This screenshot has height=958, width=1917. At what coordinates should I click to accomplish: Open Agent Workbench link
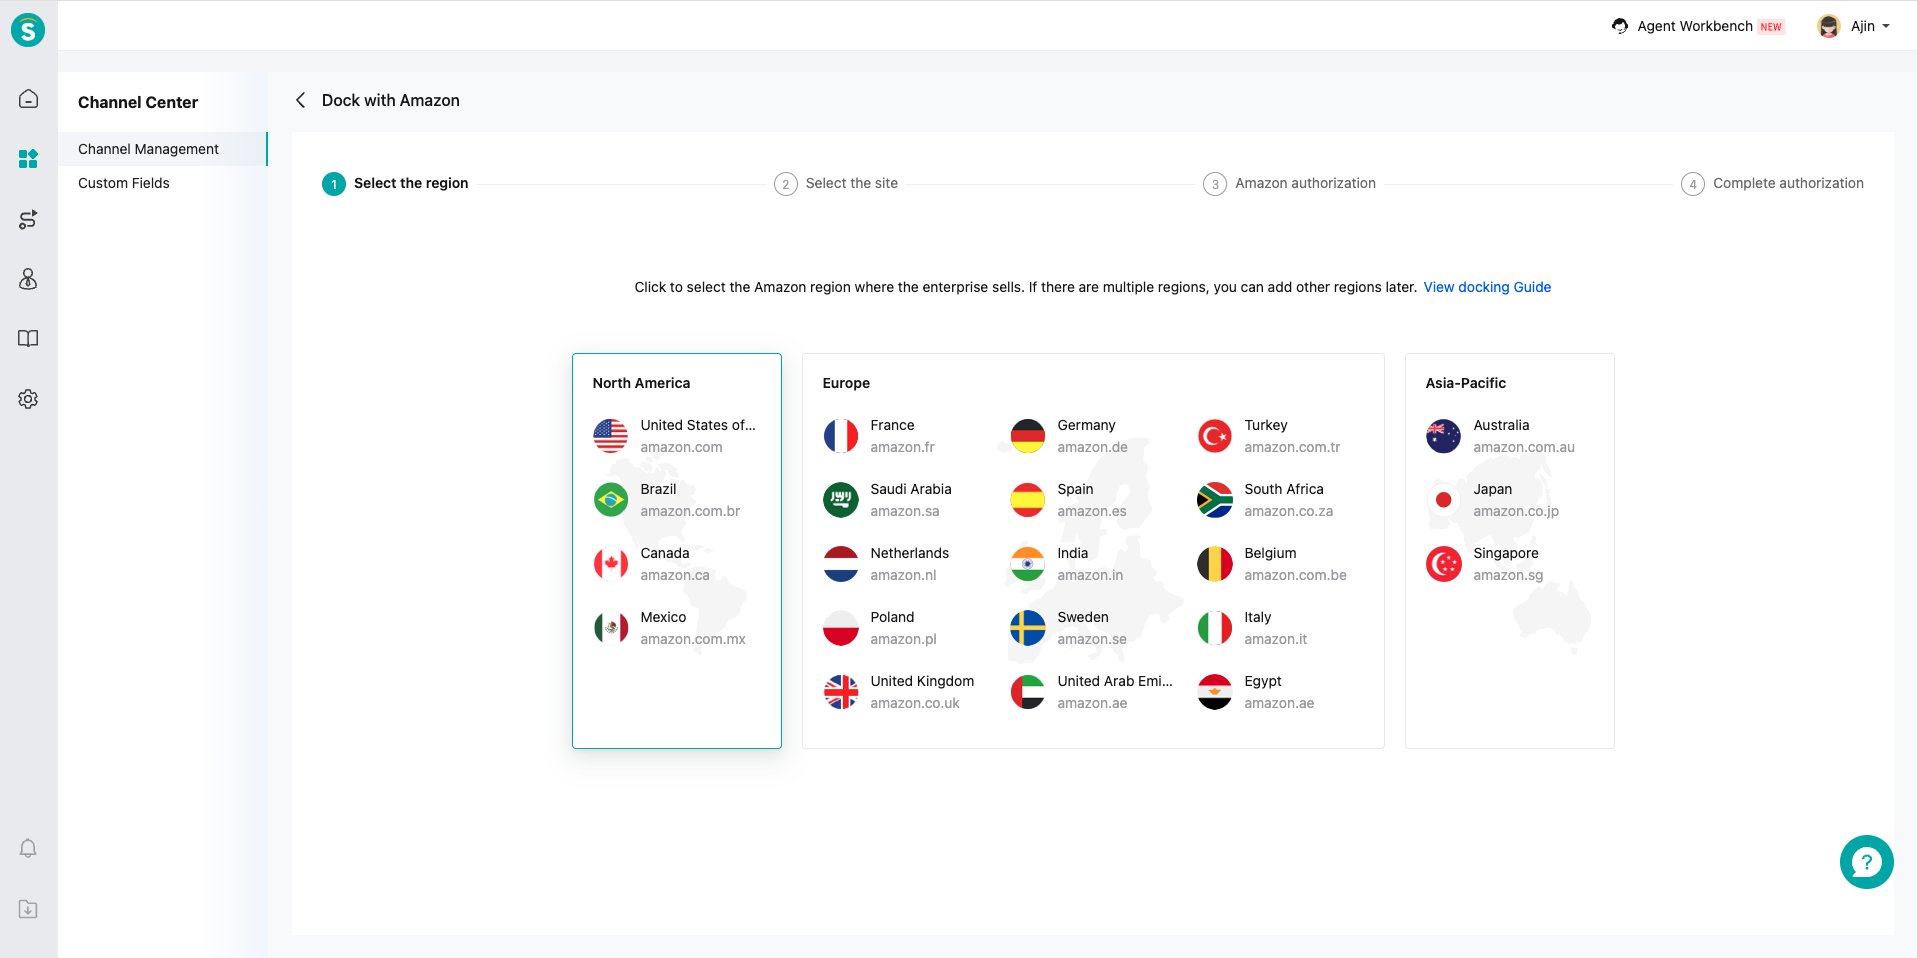point(1695,26)
